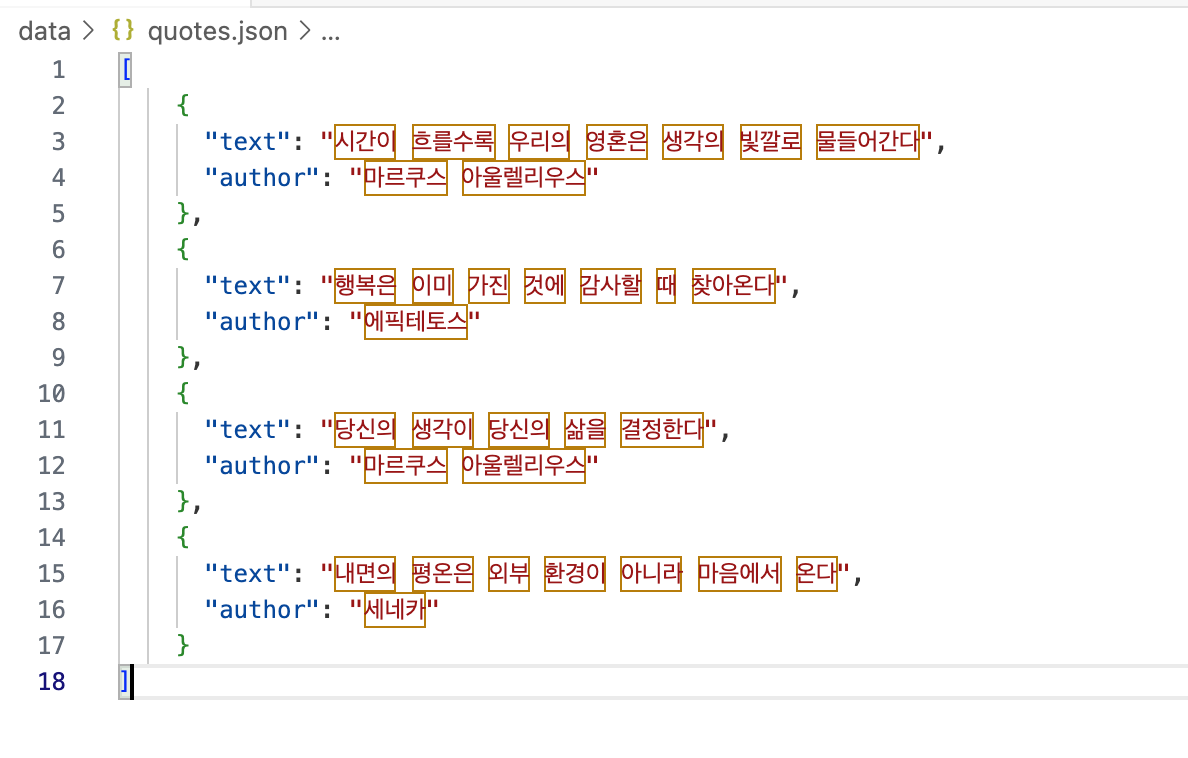
Task: Click the JSON braces icon in breadcrumb
Action: [123, 30]
